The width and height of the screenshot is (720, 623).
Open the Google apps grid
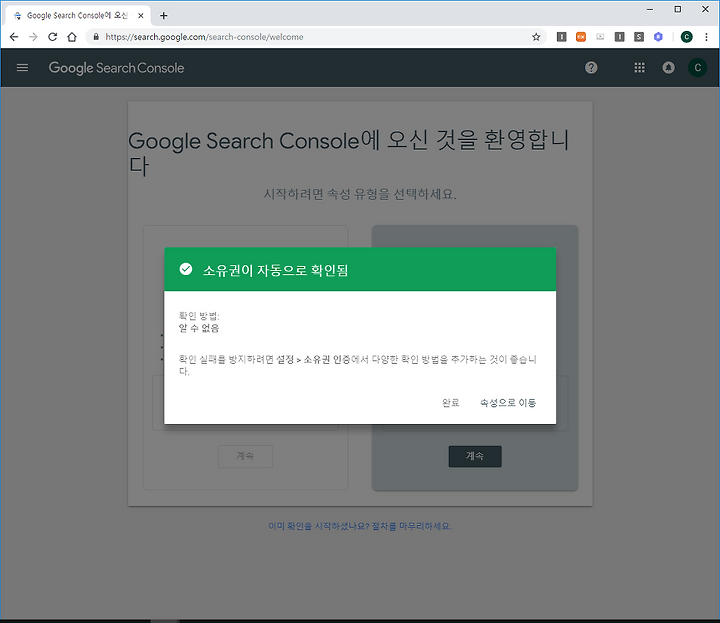pos(639,68)
